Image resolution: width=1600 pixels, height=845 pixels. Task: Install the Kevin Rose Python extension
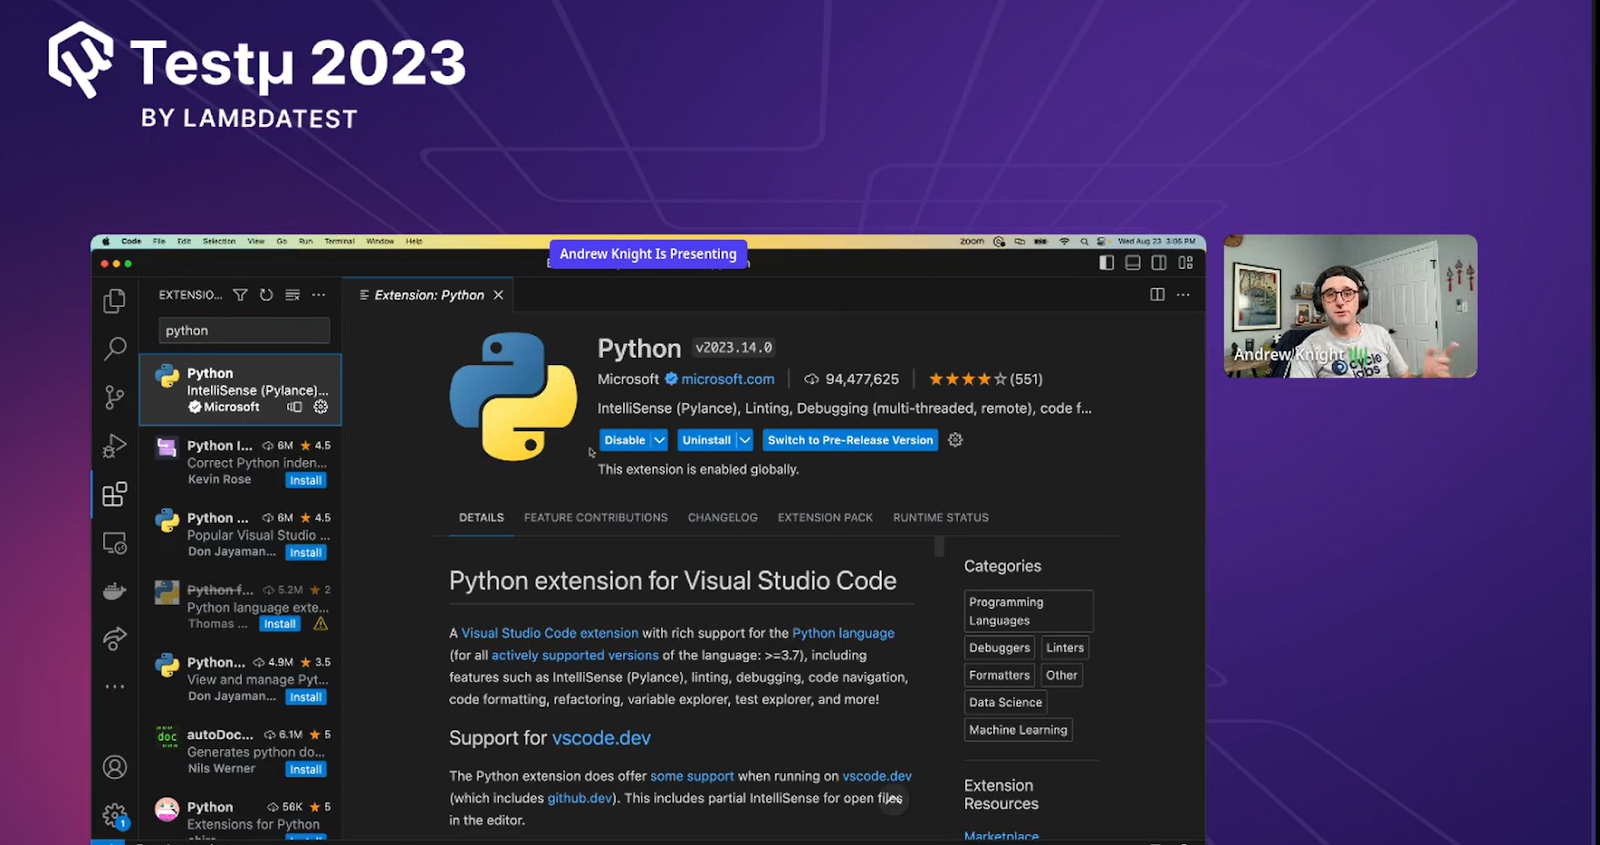click(305, 481)
